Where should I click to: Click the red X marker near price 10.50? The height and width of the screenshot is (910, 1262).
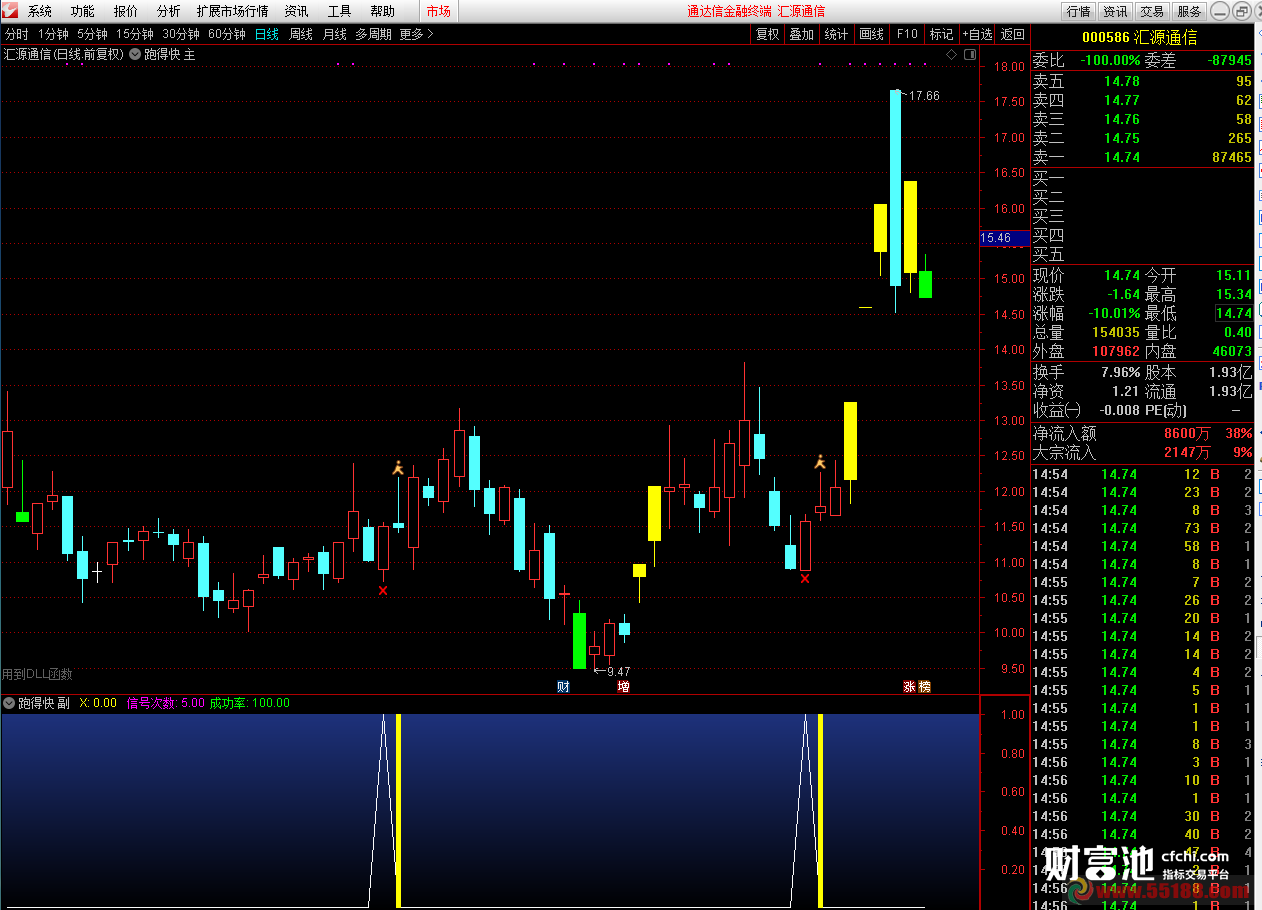pyautogui.click(x=383, y=591)
